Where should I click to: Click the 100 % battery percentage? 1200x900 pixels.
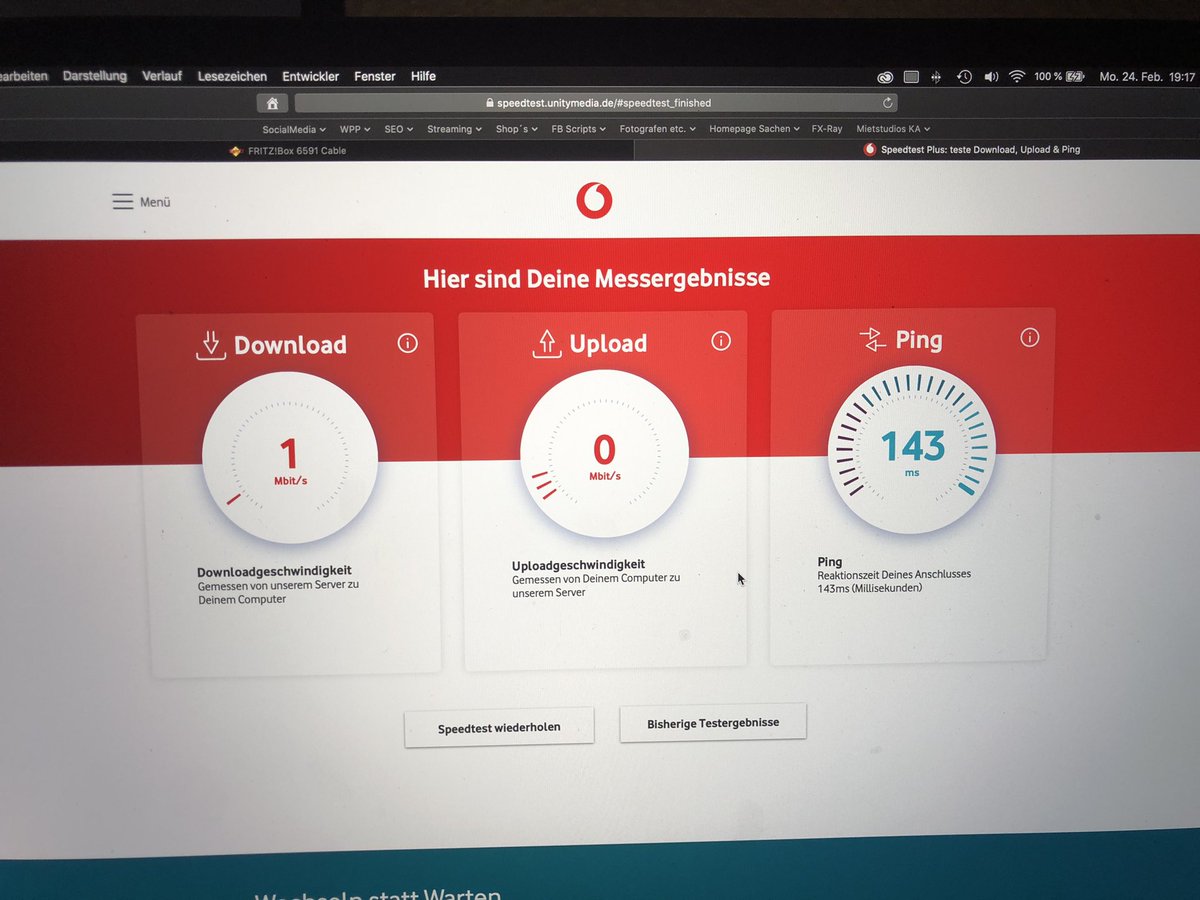point(1048,77)
